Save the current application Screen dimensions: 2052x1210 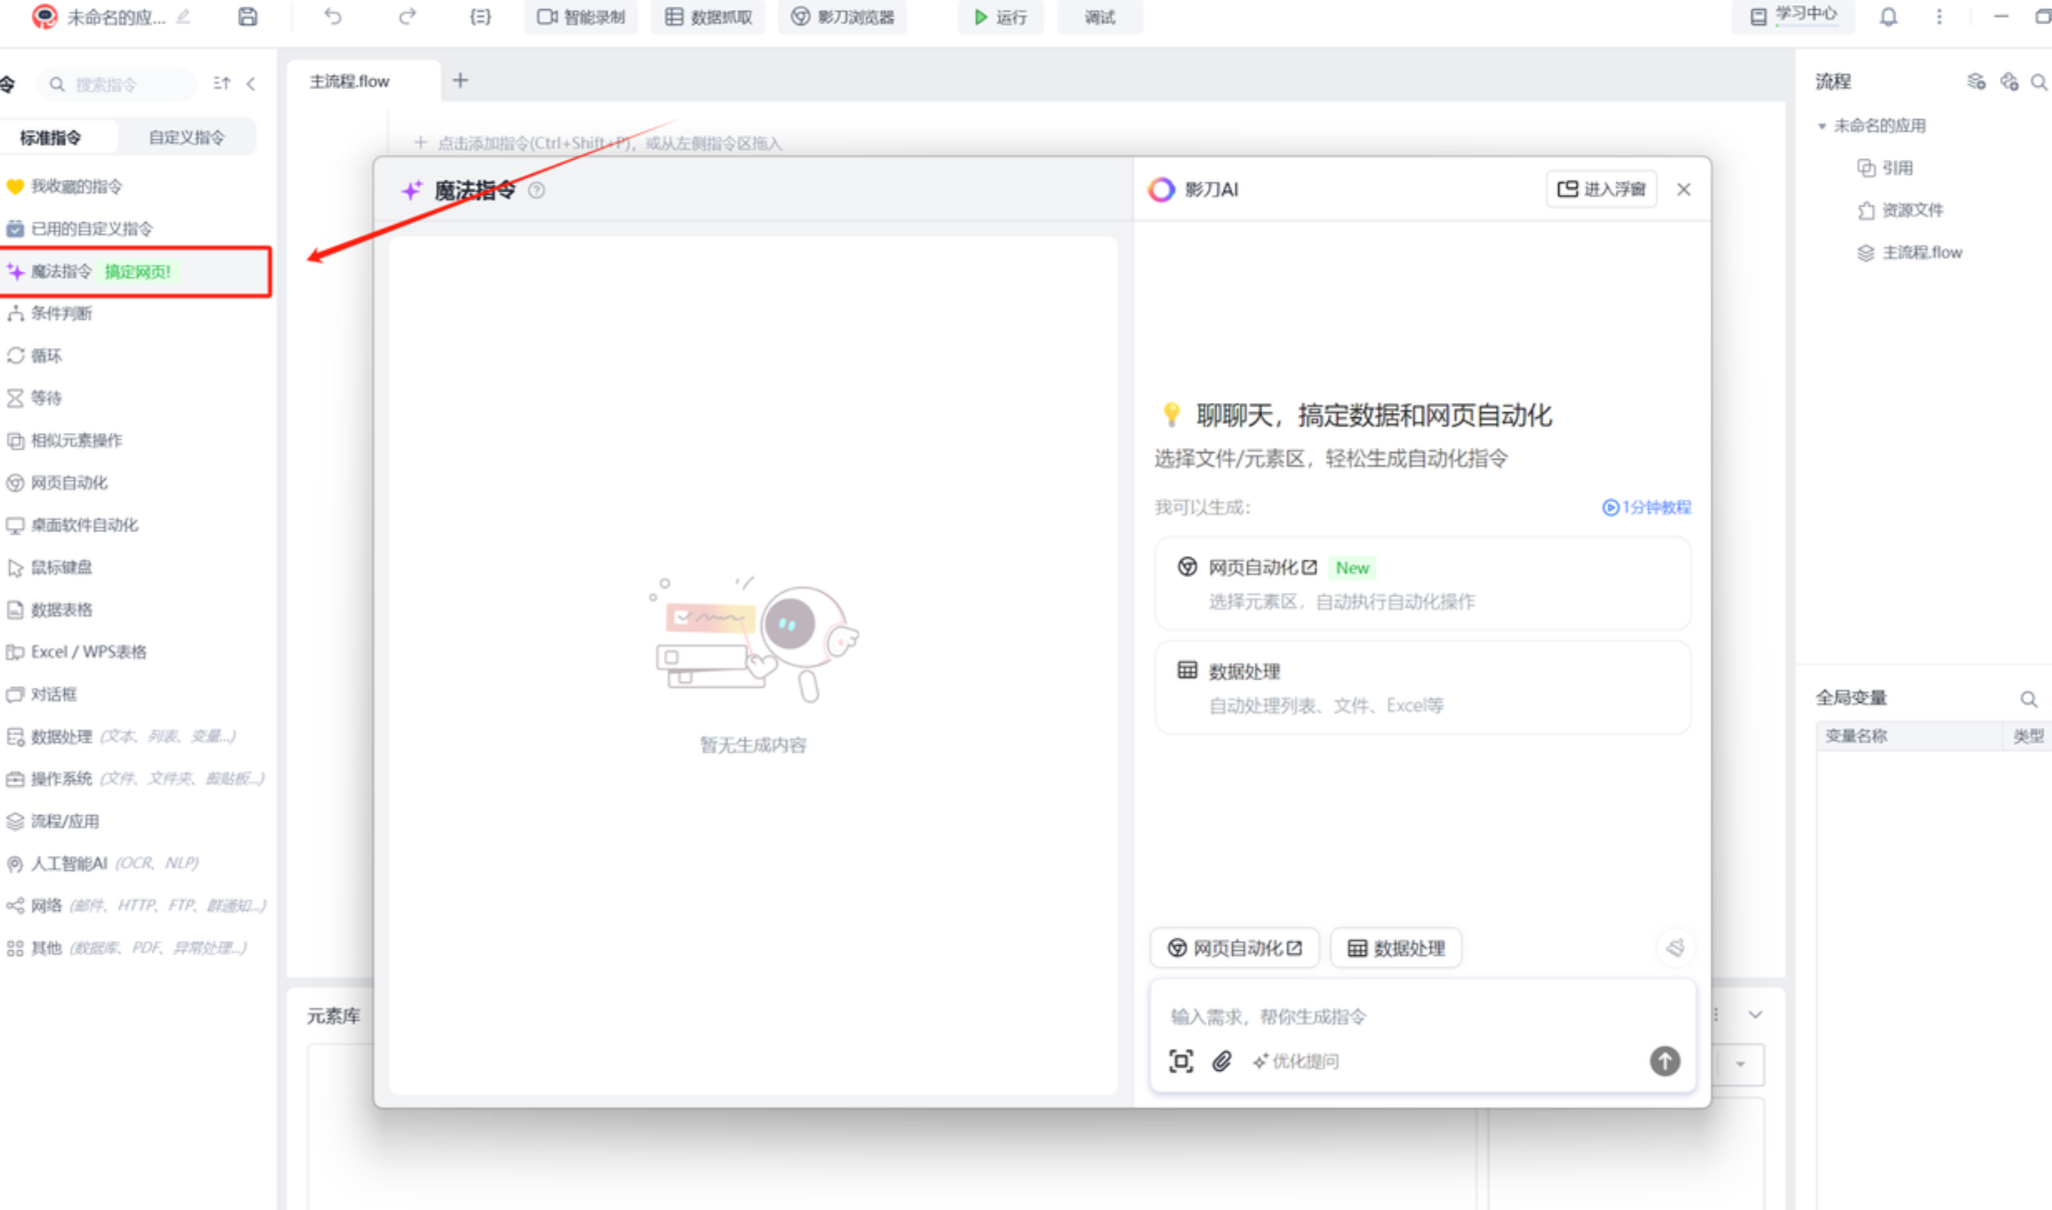coord(246,17)
